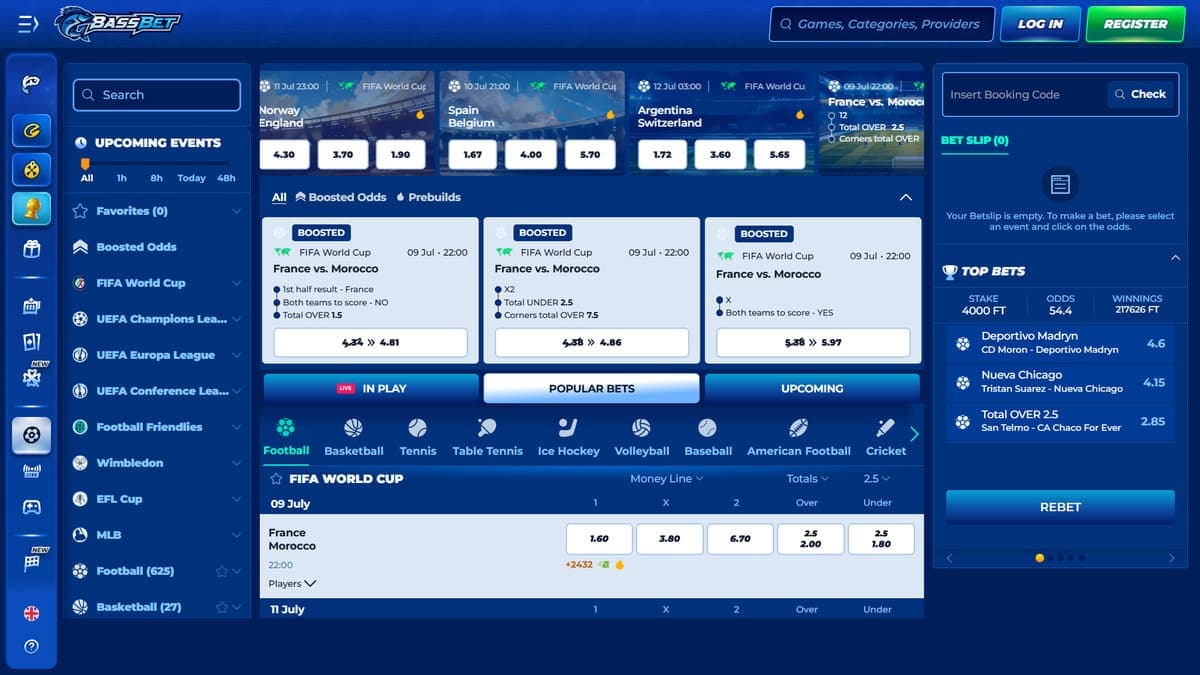
Task: Click the REBET button
Action: click(x=1060, y=507)
